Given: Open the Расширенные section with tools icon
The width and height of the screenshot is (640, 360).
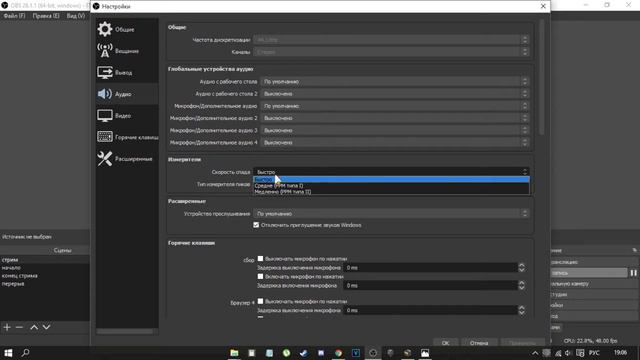Looking at the screenshot, I should pyautogui.click(x=127, y=159).
